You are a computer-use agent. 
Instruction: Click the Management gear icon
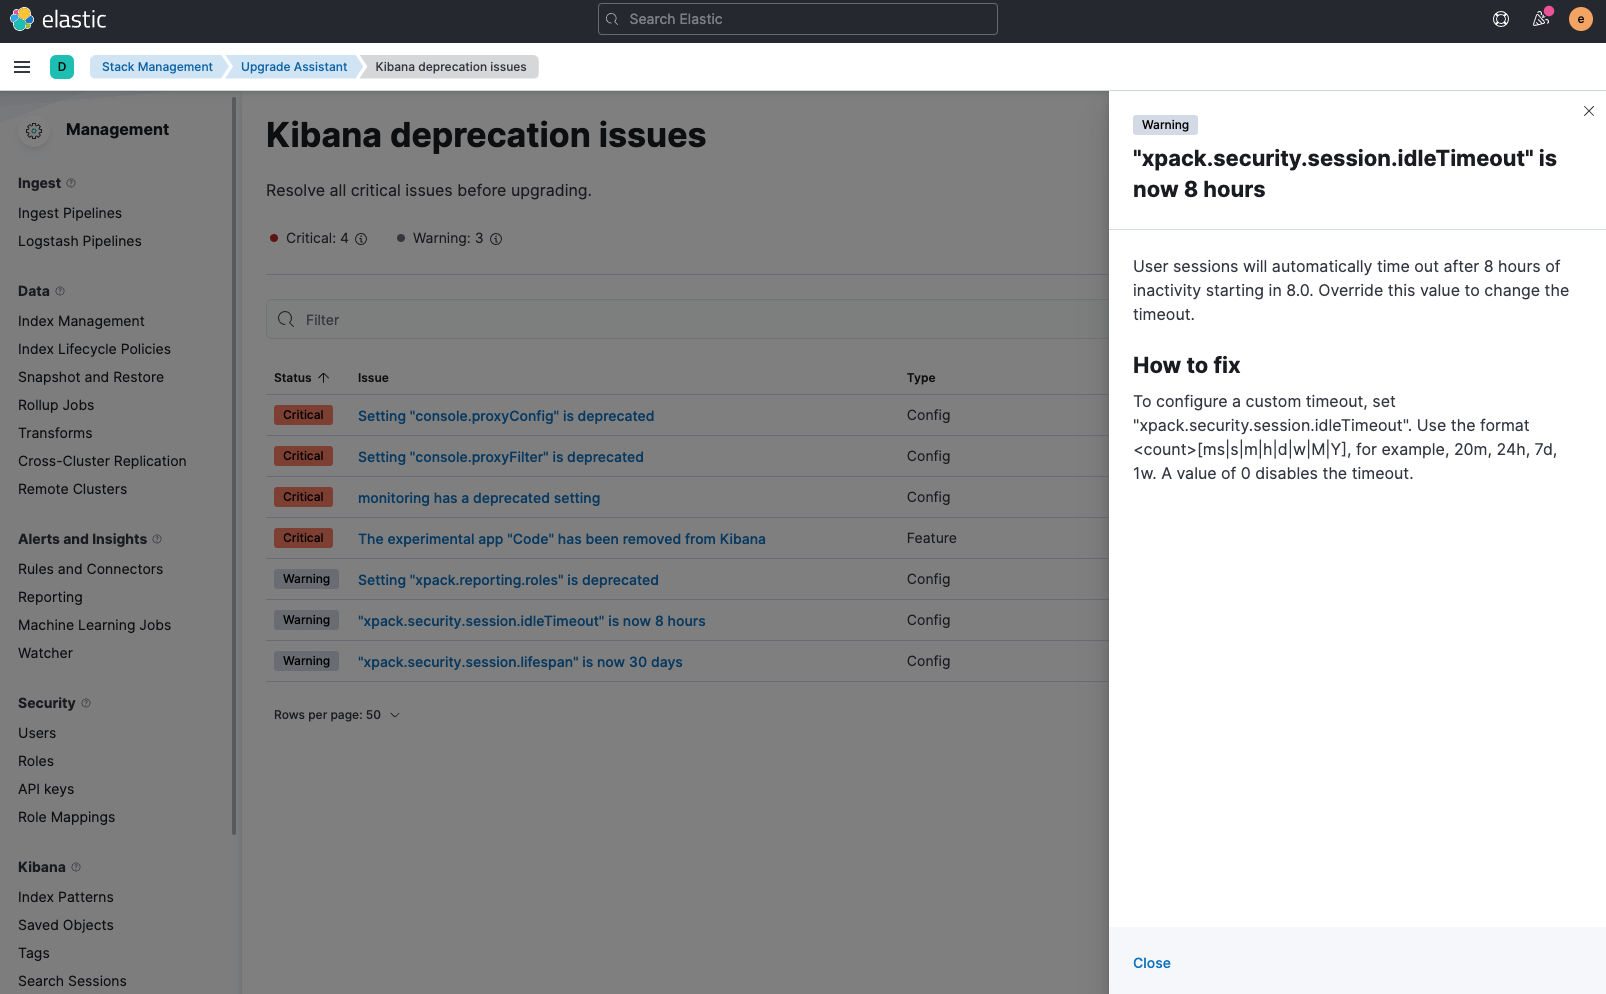(x=34, y=130)
